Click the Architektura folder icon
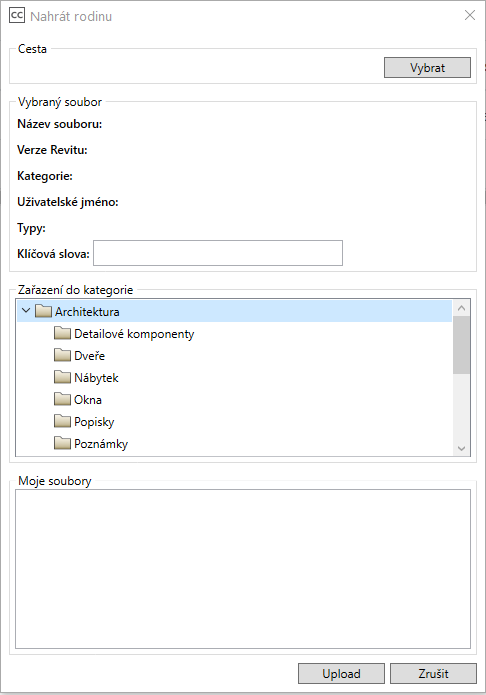The image size is (486, 695). 43,311
